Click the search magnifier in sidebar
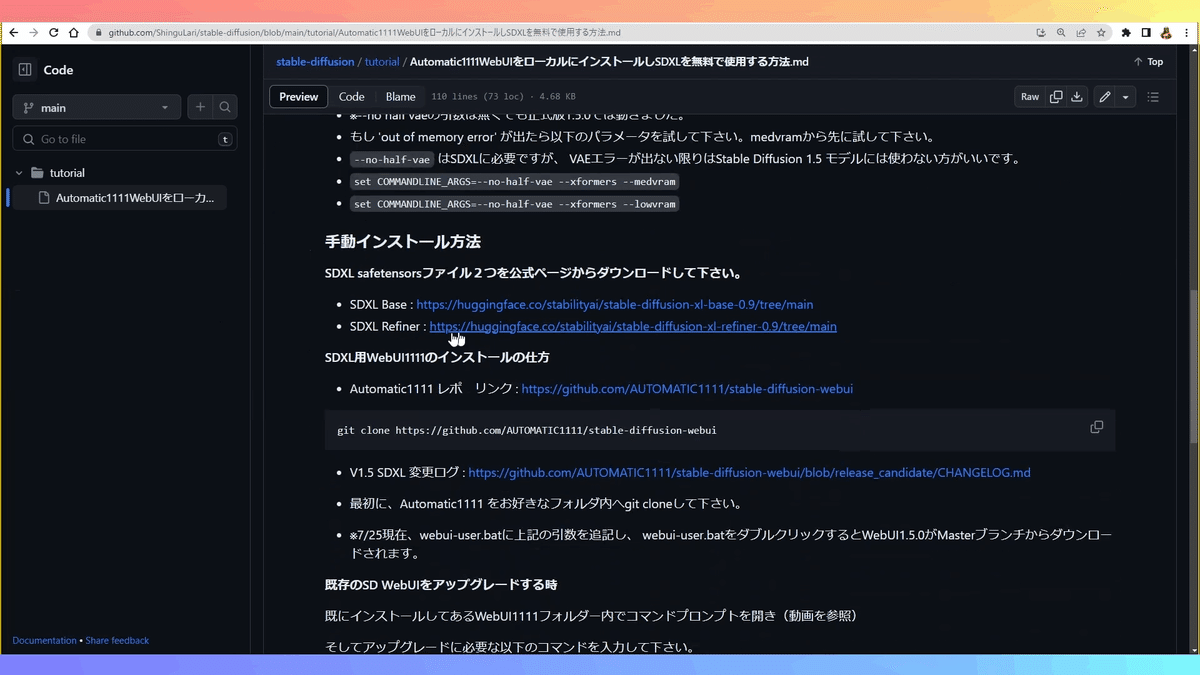 (225, 107)
